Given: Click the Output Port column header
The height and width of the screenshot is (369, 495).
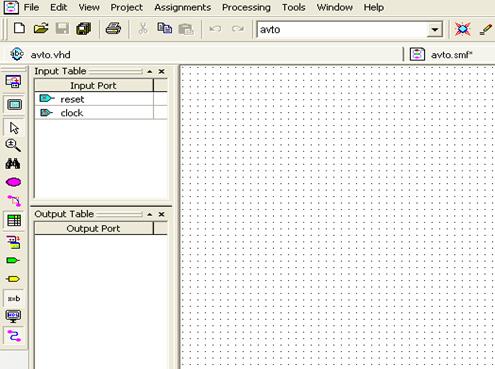Looking at the screenshot, I should pos(94,228).
